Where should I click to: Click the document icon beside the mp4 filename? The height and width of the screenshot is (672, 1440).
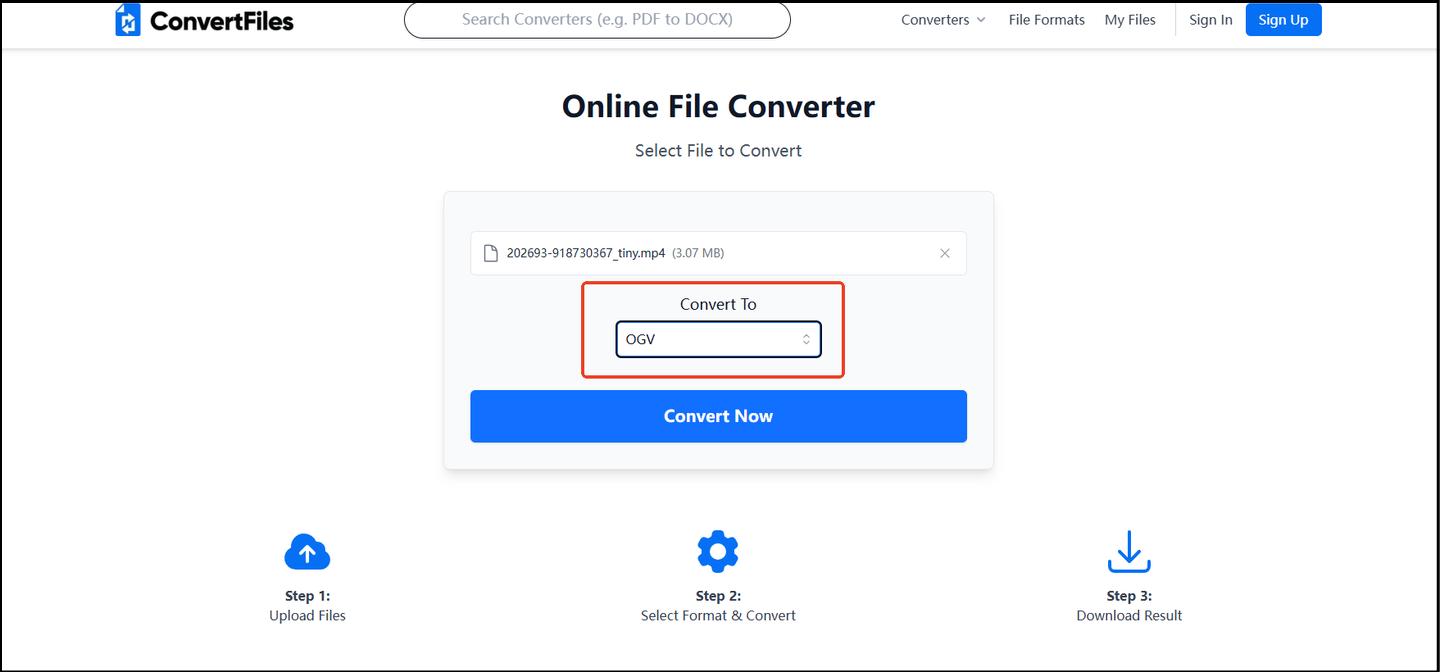click(490, 252)
